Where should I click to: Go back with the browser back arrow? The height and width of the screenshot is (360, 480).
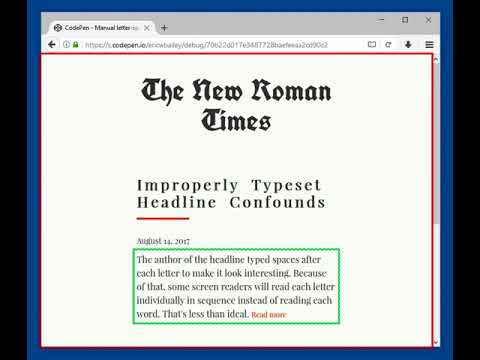coord(52,45)
